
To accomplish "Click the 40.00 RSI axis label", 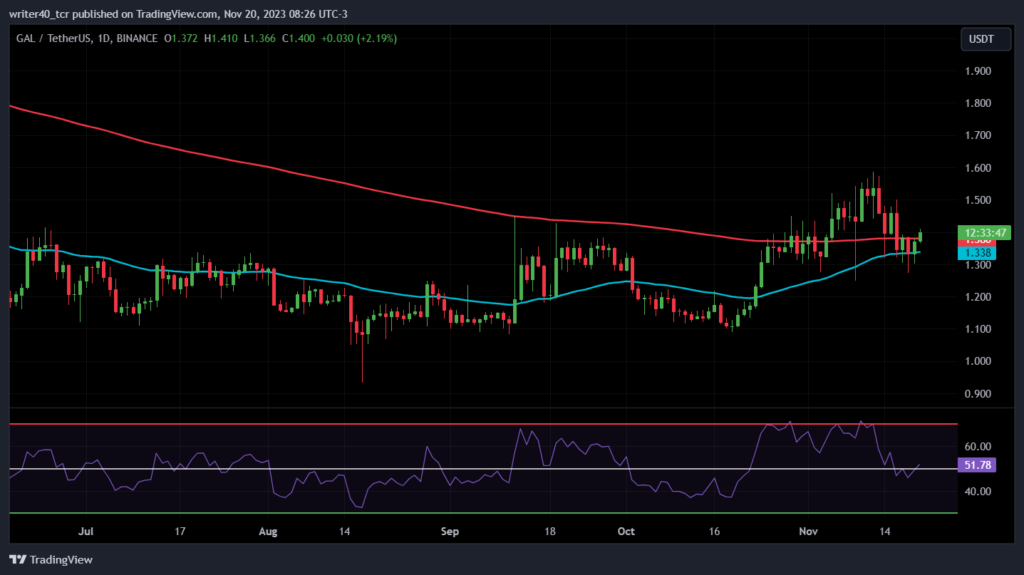I will pyautogui.click(x=978, y=491).
